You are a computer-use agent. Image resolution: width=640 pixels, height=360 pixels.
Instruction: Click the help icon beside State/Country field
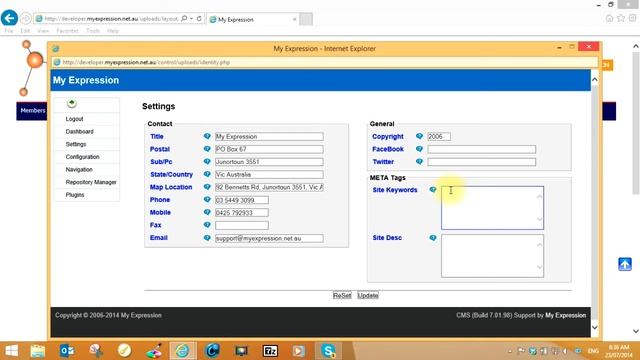pos(207,174)
